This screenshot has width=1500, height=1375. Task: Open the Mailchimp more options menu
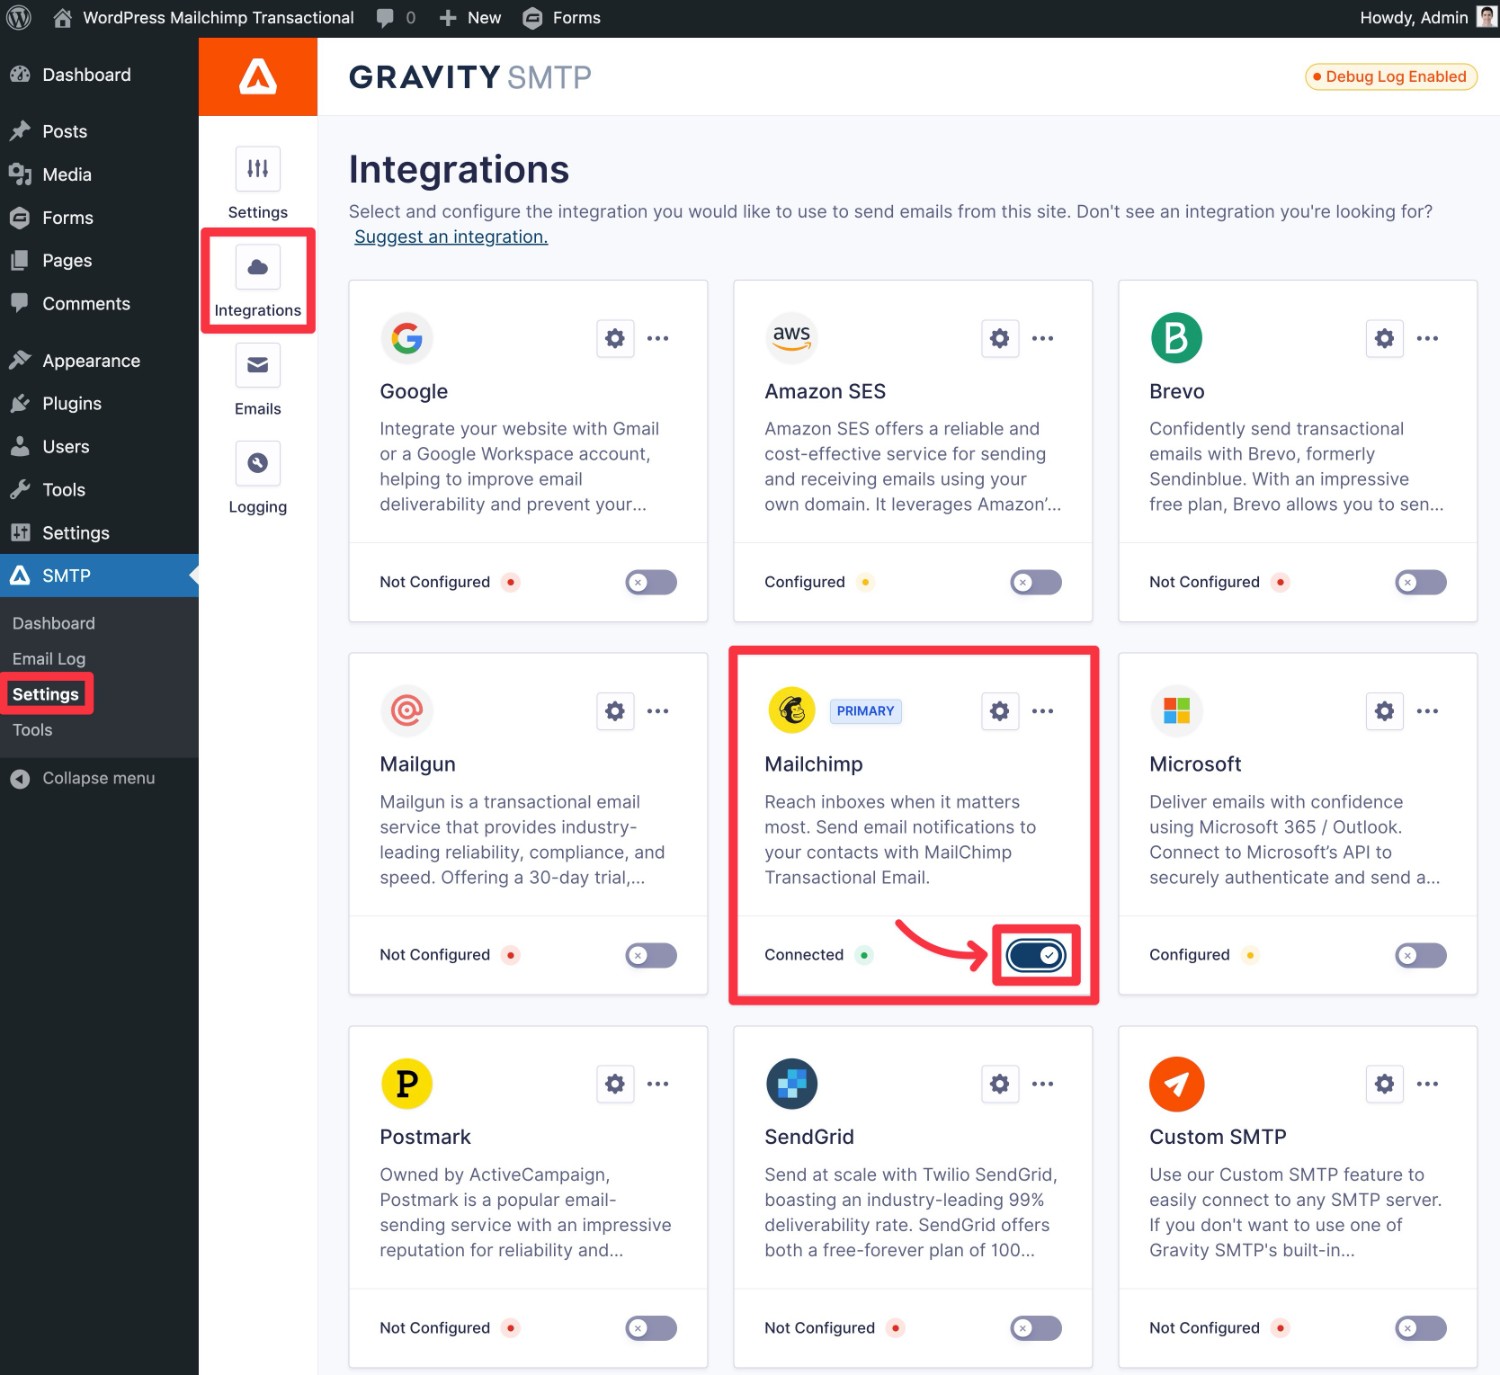(1043, 711)
